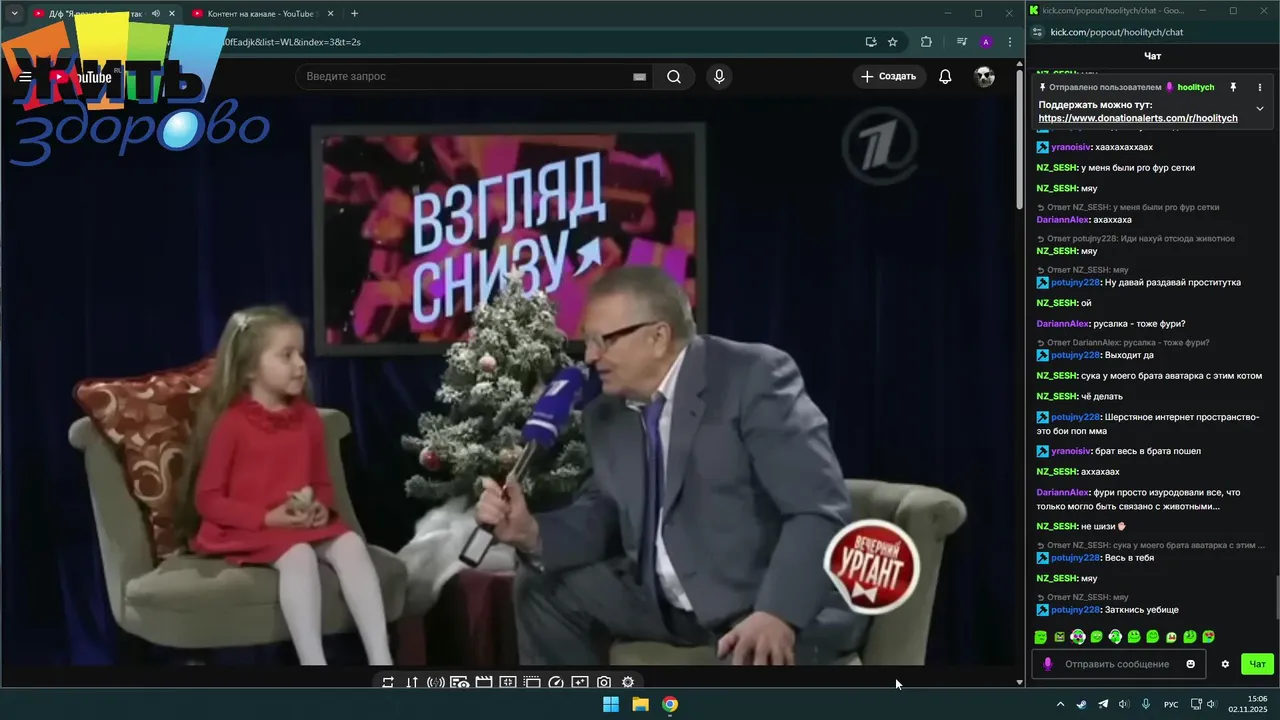Open site info icon in kick chat window
This screenshot has height=720, width=1280.
[x=1036, y=32]
